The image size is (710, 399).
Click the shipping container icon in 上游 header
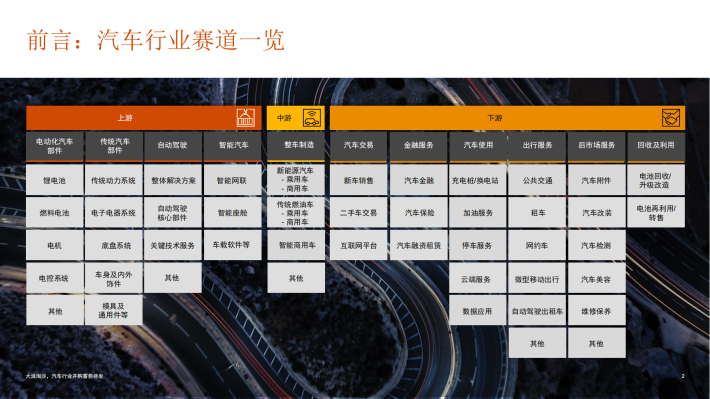click(x=245, y=118)
